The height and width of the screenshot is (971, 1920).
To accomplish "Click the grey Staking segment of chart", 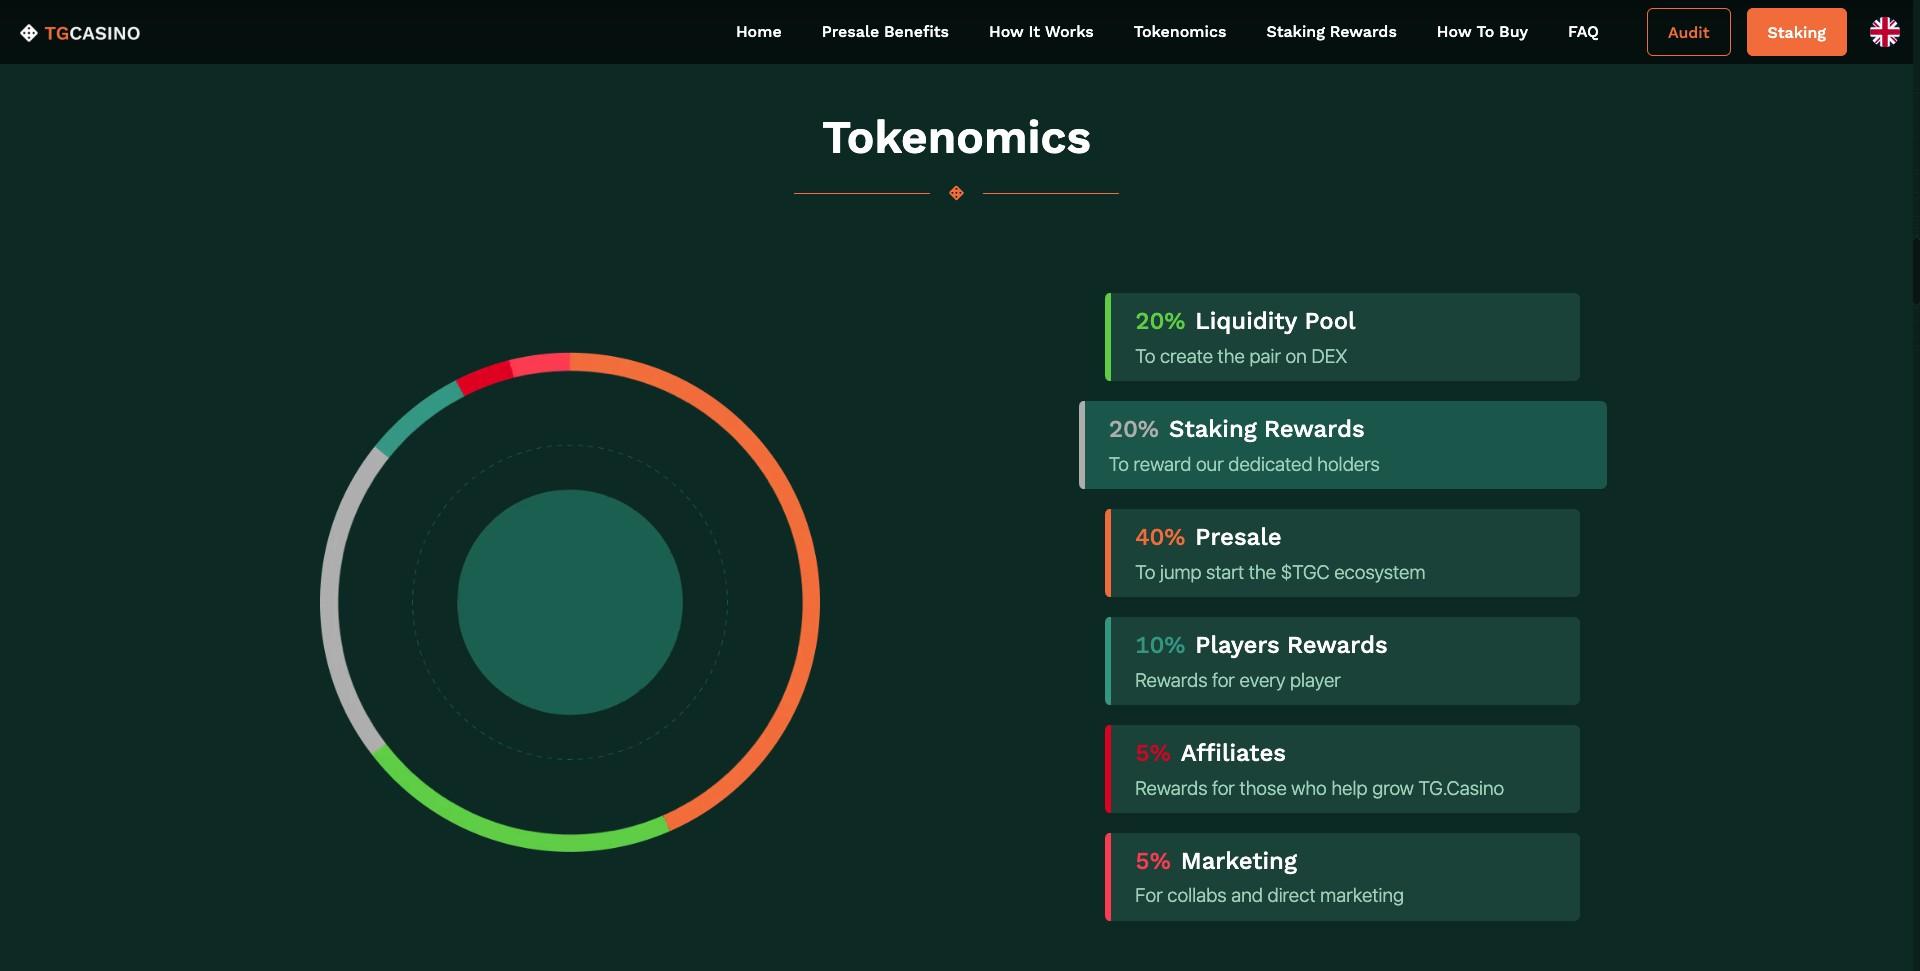I will coord(330,600).
